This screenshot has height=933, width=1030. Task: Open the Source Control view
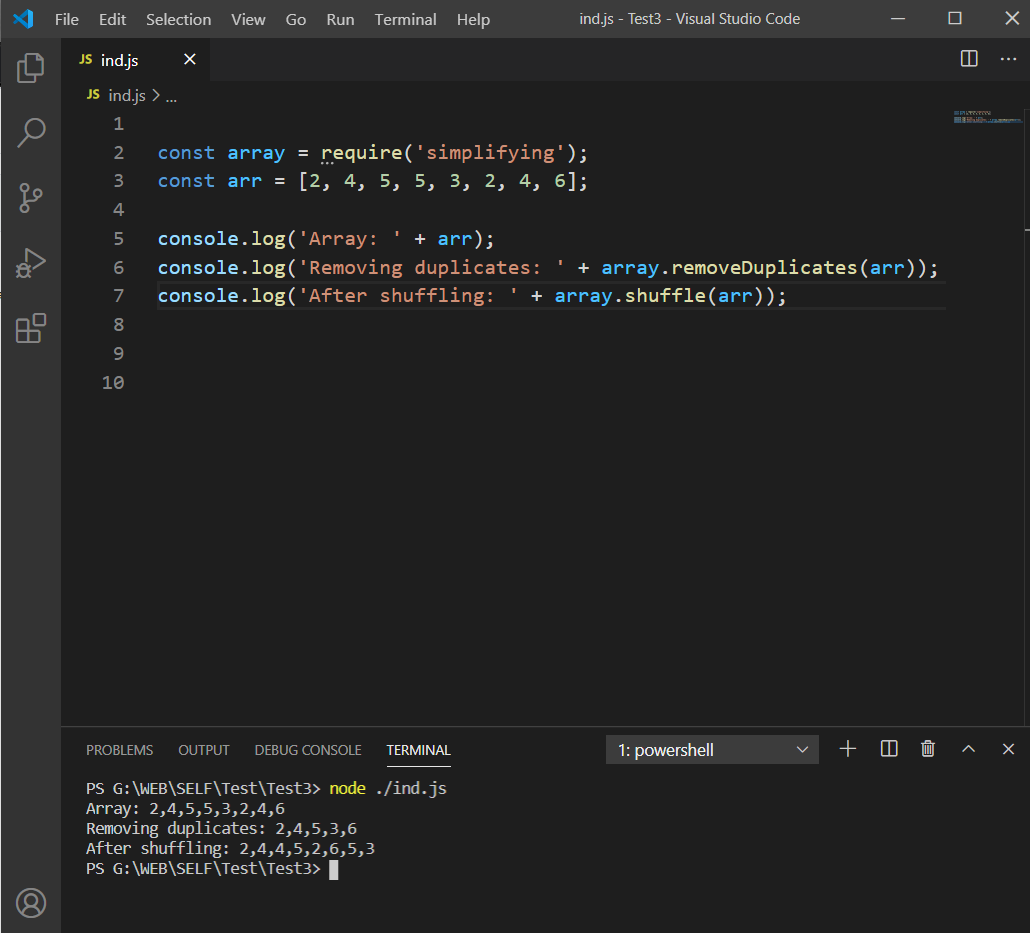(x=31, y=198)
